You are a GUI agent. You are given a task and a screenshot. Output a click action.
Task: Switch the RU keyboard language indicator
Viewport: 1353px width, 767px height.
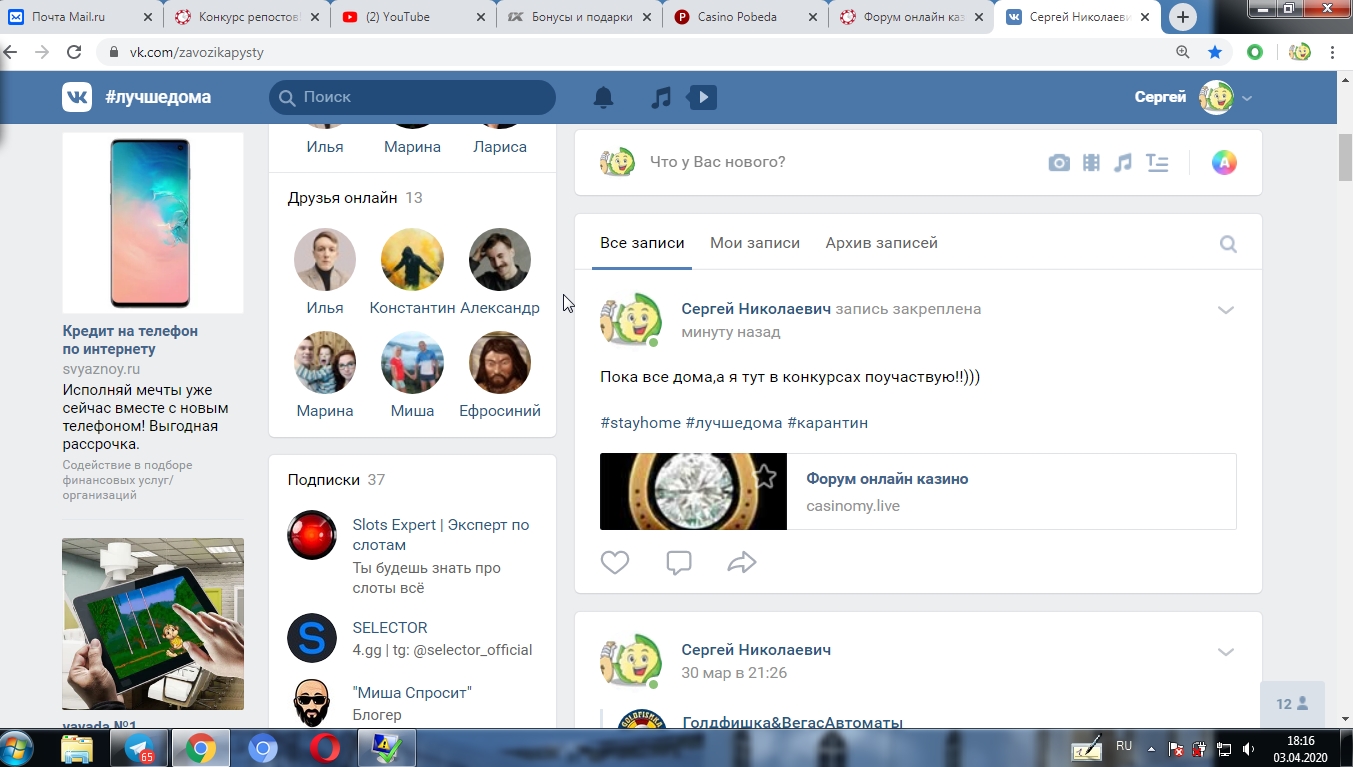tap(1124, 746)
